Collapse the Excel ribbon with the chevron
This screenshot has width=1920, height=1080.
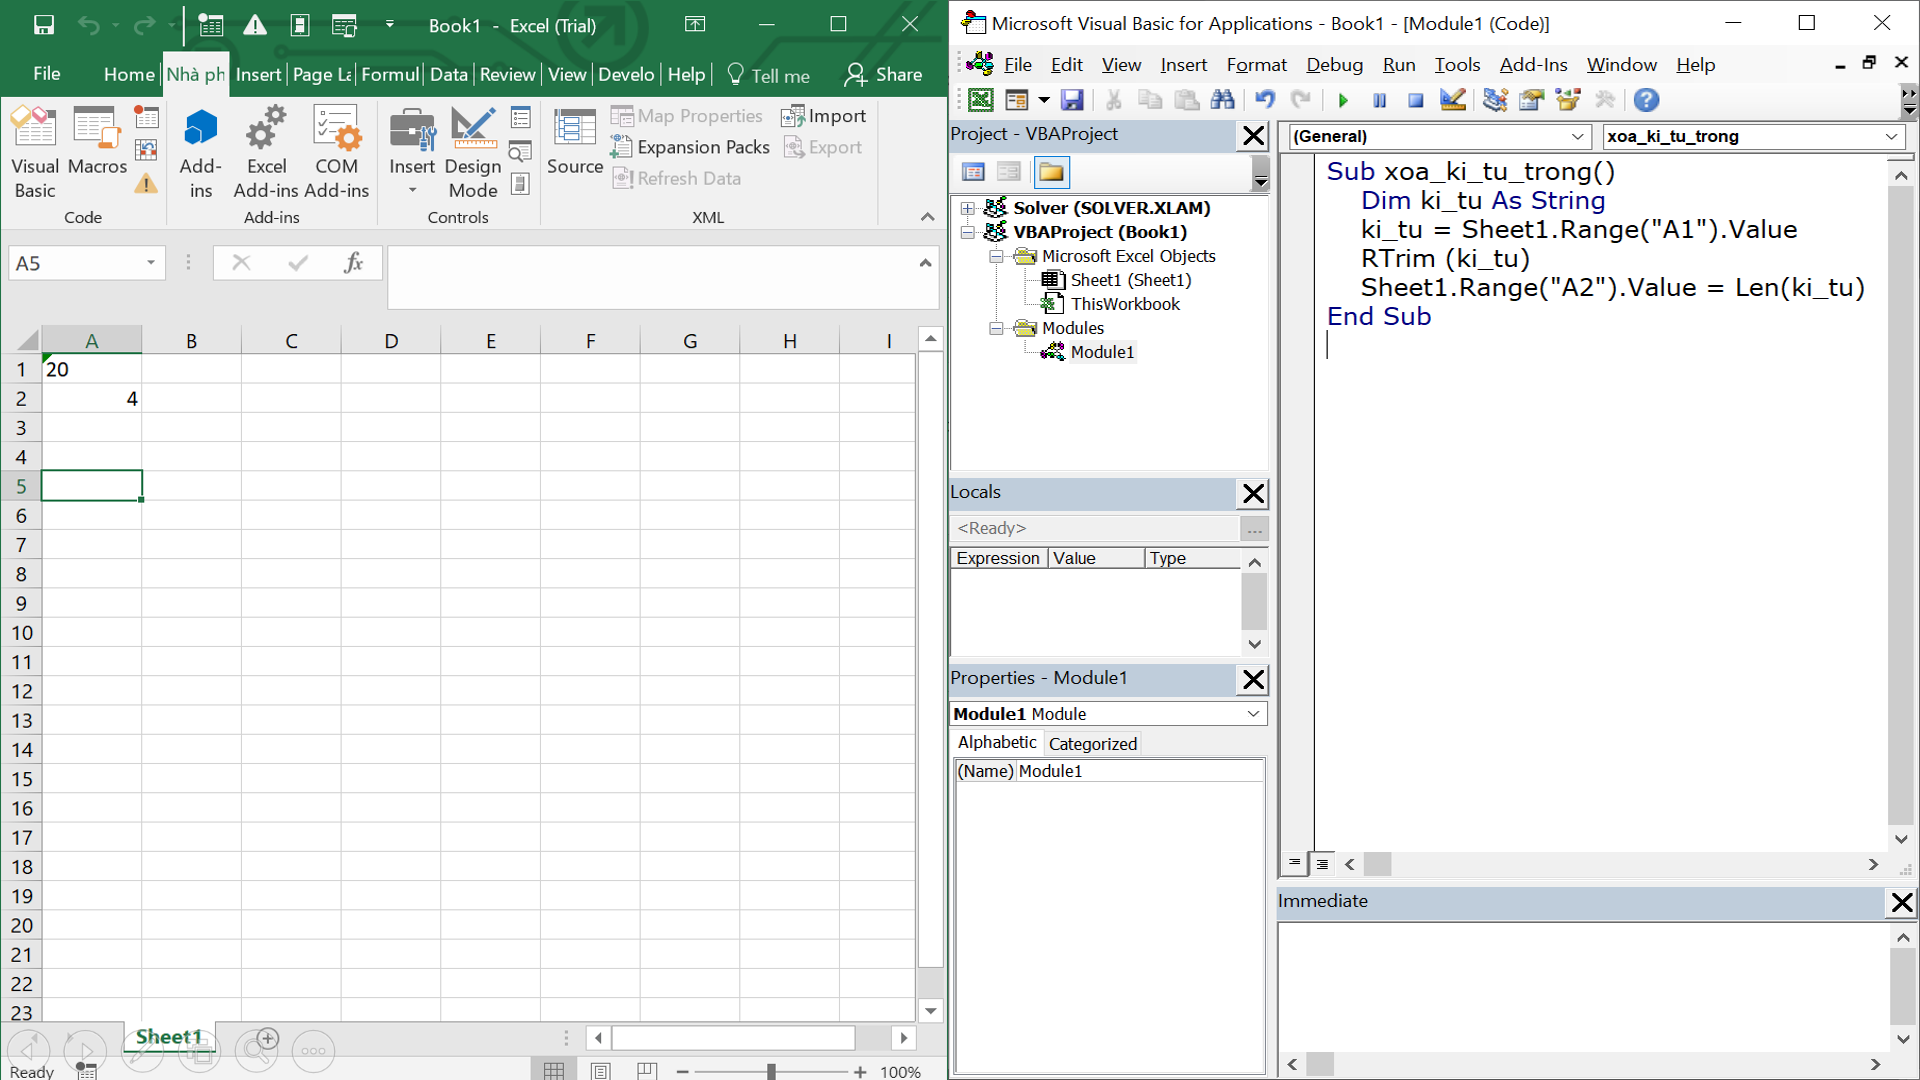tap(927, 217)
